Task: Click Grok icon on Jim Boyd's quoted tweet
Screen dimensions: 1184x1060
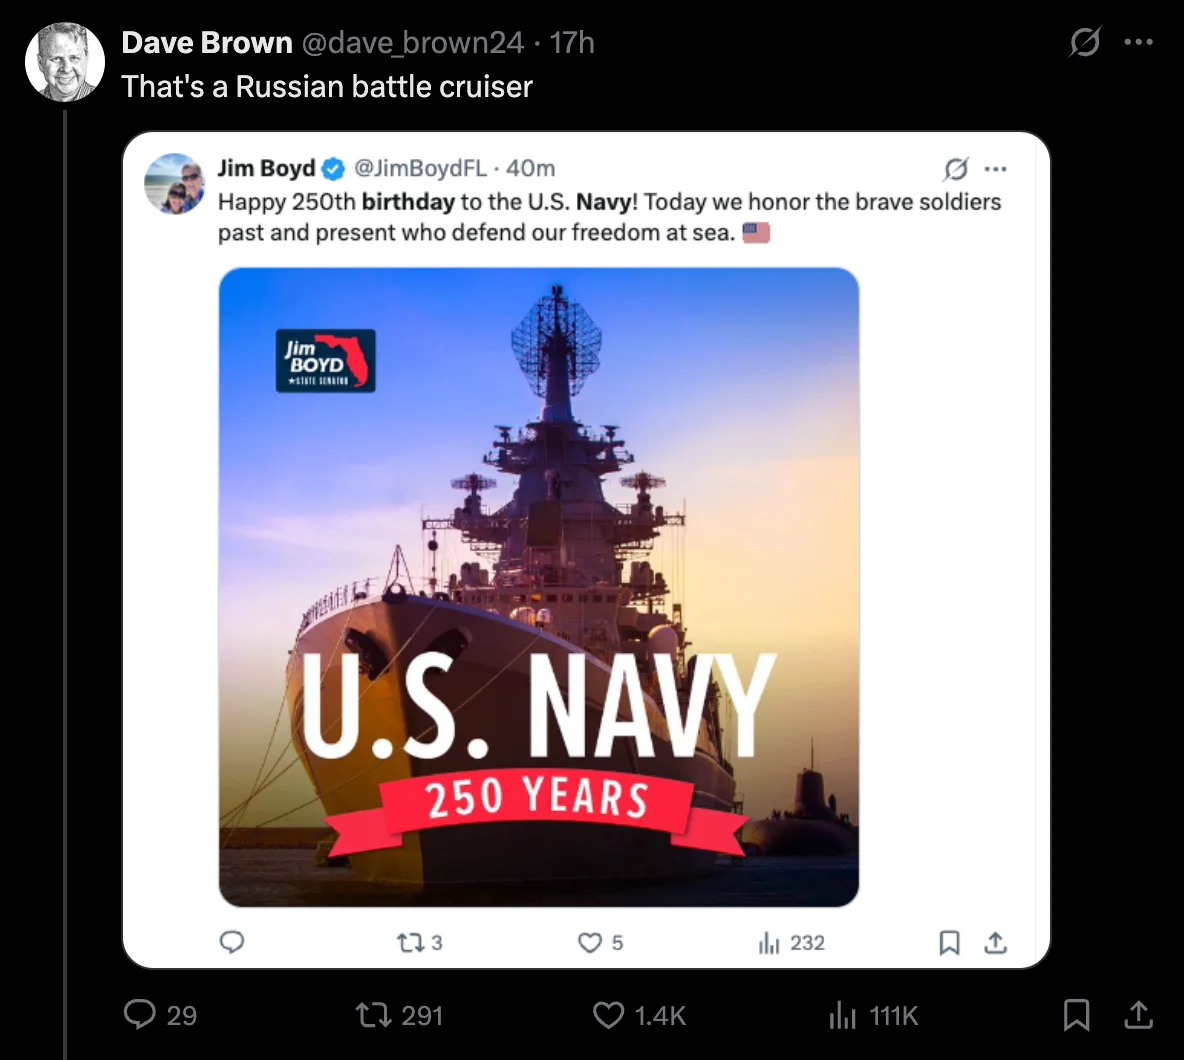Action: coord(956,168)
